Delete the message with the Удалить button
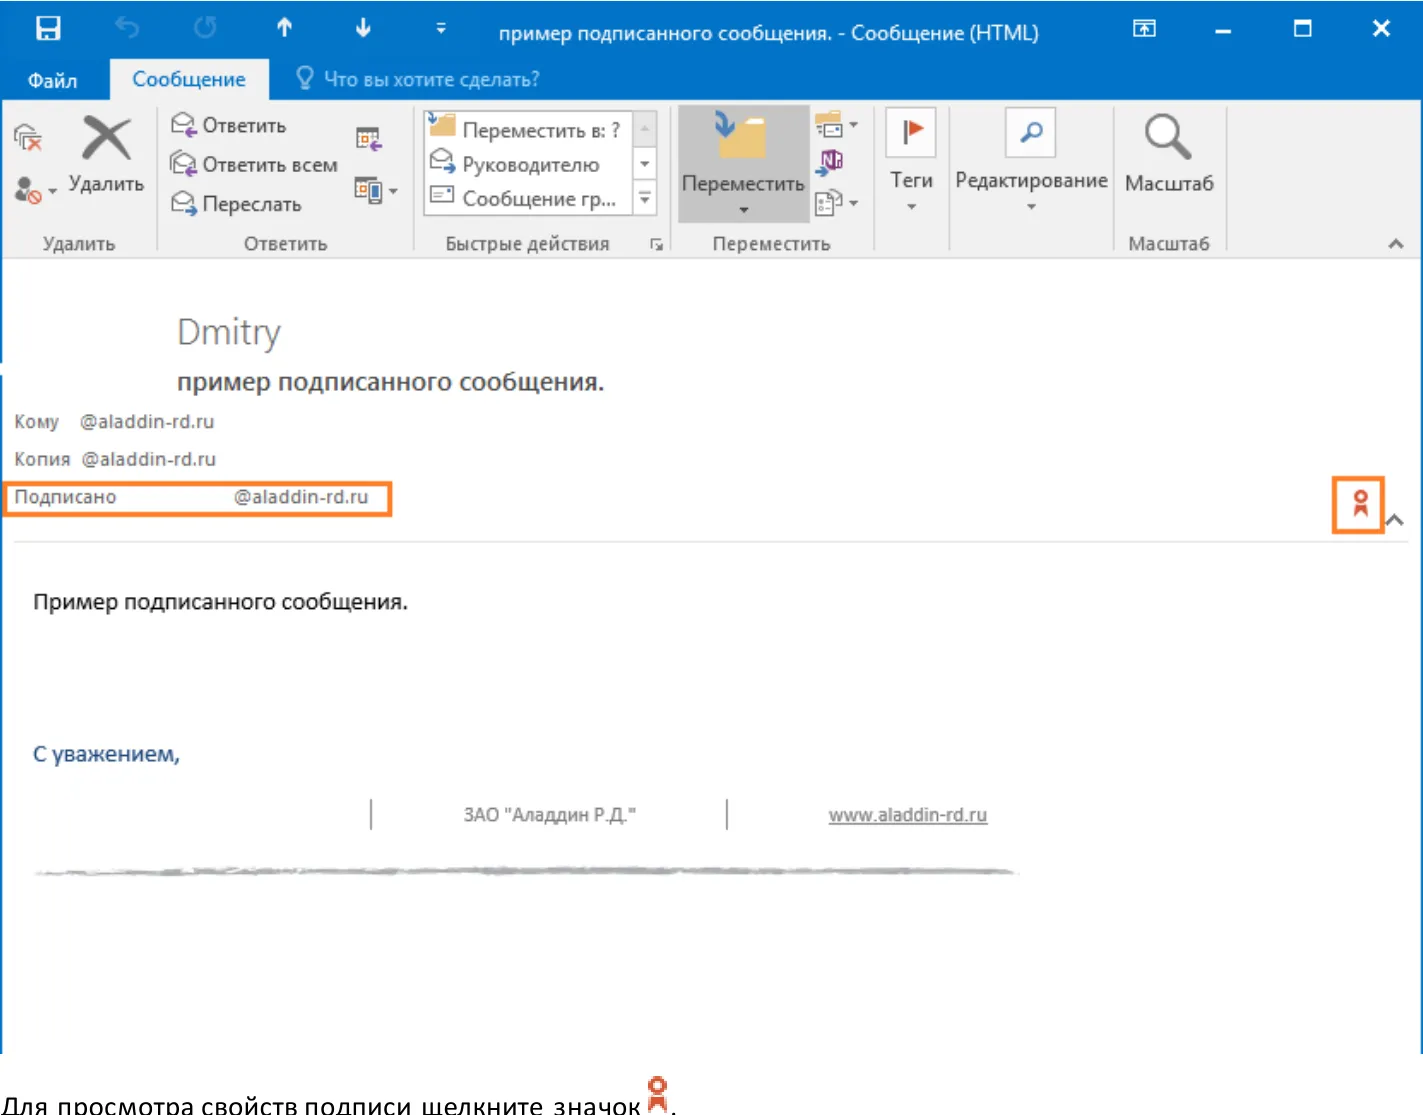Screen dimensions: 1423x1115 (x=106, y=154)
